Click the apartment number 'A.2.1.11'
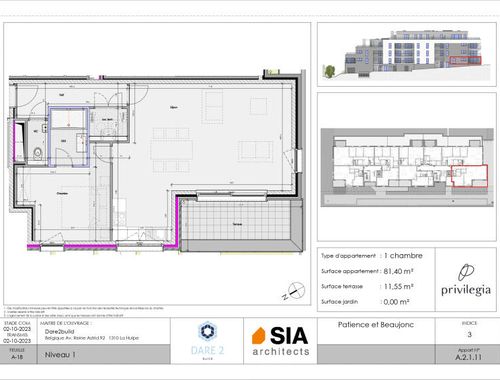The width and height of the screenshot is (500, 380). pos(469,357)
